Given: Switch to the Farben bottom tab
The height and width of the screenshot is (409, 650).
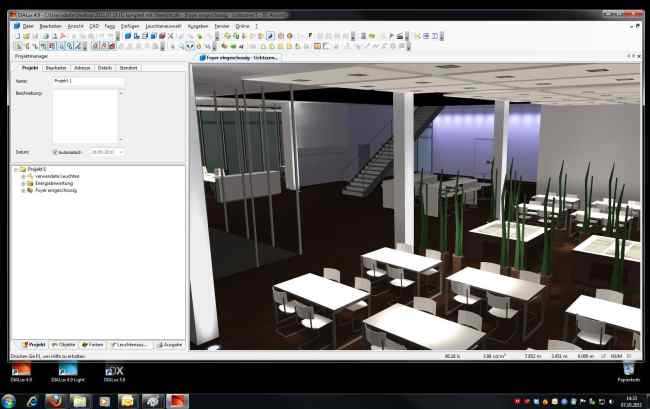Looking at the screenshot, I should pos(92,345).
